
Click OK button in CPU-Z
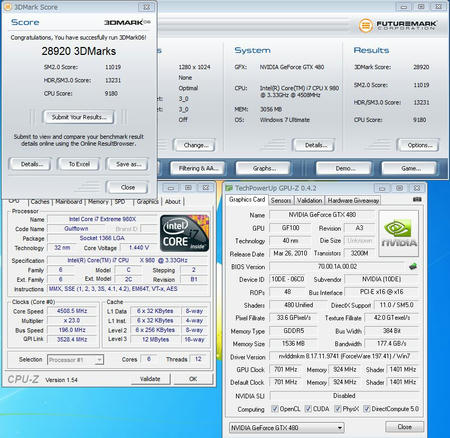click(193, 379)
